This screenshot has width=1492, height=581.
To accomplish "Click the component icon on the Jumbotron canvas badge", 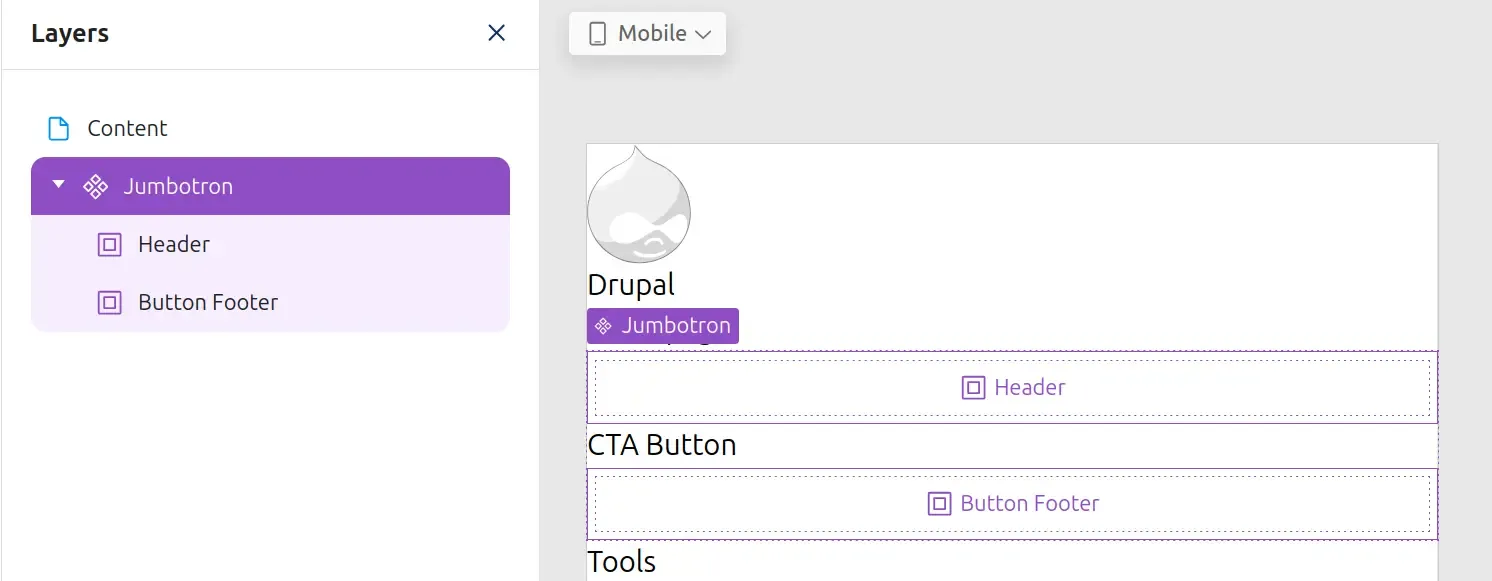I will (603, 325).
